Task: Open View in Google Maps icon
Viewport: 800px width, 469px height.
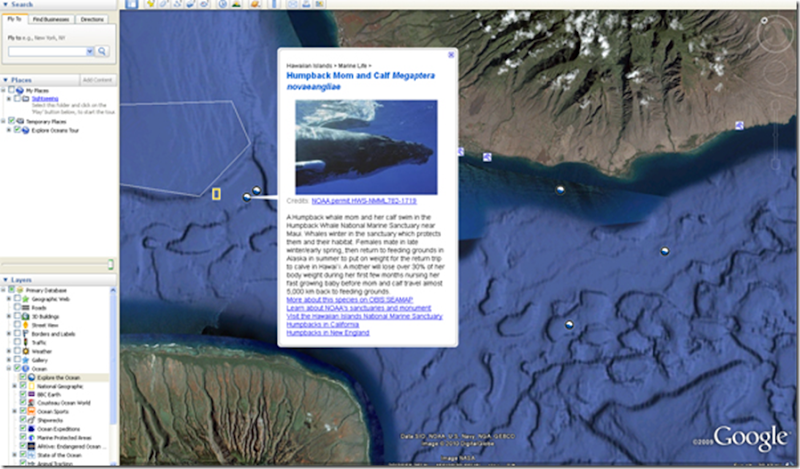Action: coord(319,4)
